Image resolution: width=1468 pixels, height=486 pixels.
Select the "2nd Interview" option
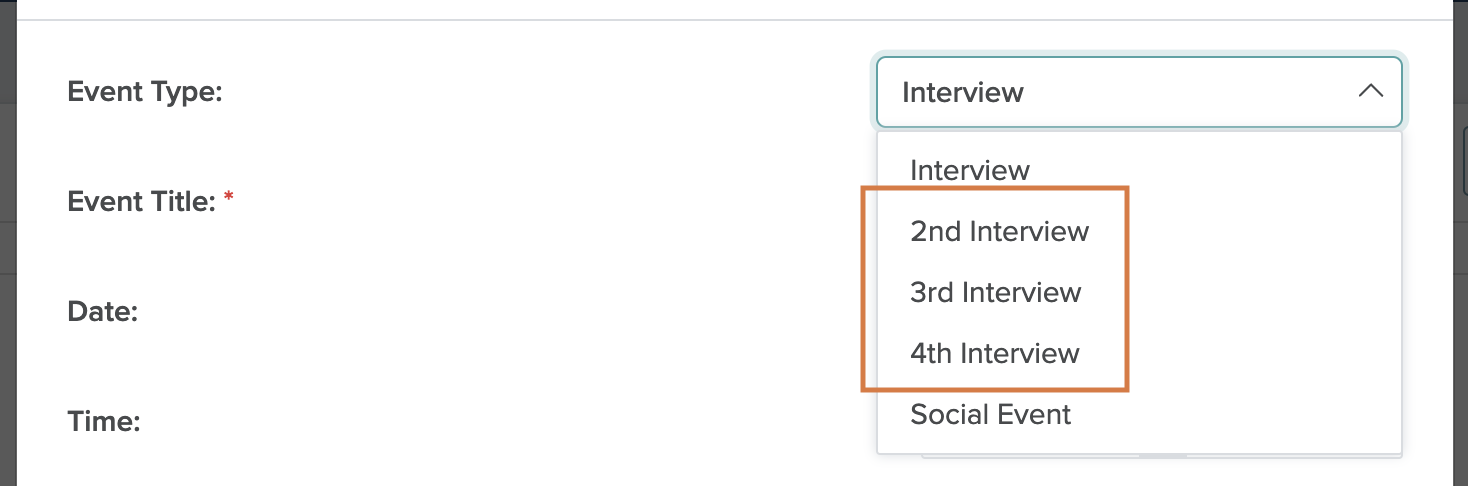click(998, 232)
